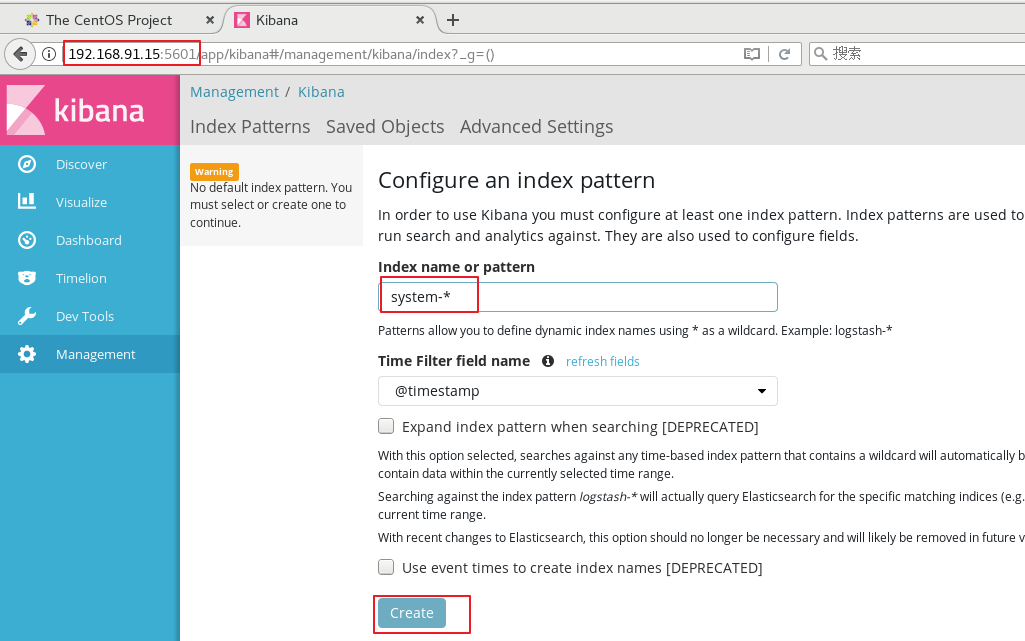Close The CentOS Project tab
This screenshot has width=1025, height=641.
click(x=210, y=20)
